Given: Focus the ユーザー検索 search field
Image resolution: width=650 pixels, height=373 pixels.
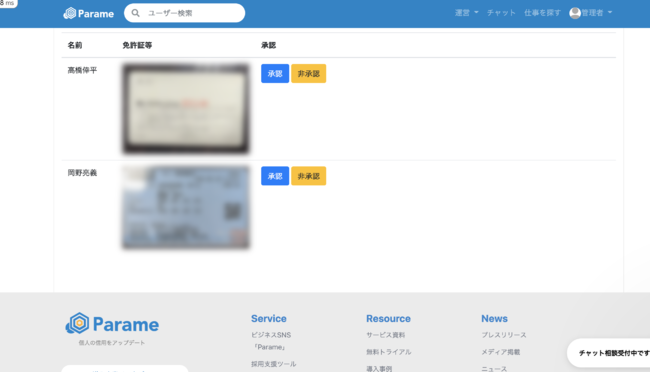Looking at the screenshot, I should point(184,13).
